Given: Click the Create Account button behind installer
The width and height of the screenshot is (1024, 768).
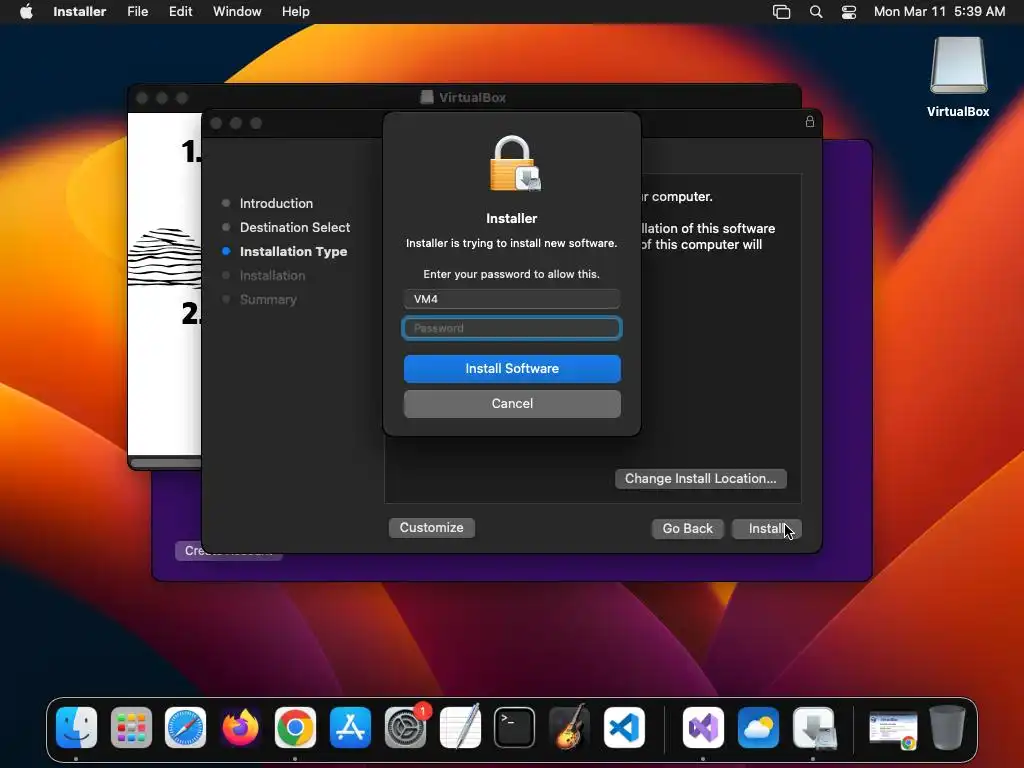Looking at the screenshot, I should pyautogui.click(x=229, y=556).
